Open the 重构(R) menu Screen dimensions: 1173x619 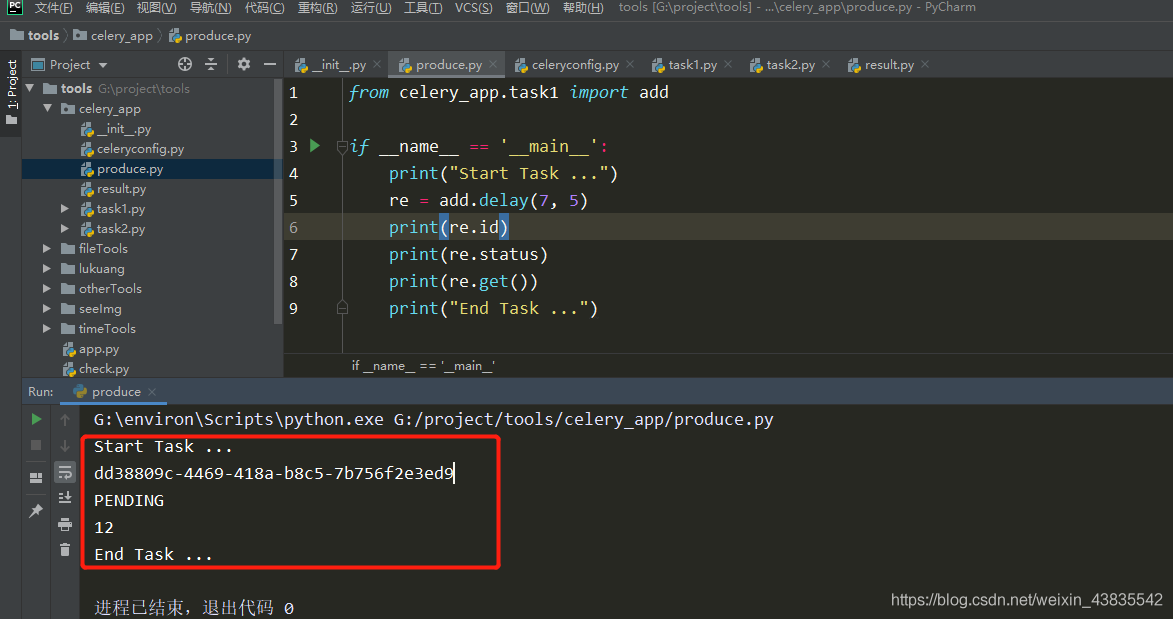click(317, 7)
